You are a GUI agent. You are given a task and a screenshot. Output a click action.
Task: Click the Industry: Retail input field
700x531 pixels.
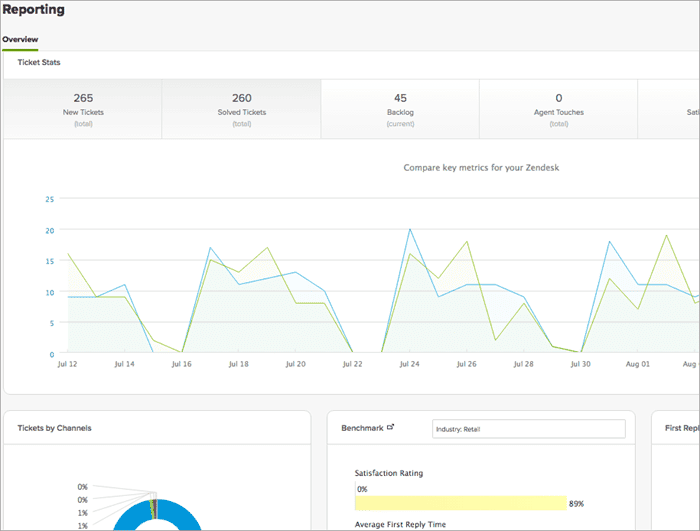click(528, 429)
